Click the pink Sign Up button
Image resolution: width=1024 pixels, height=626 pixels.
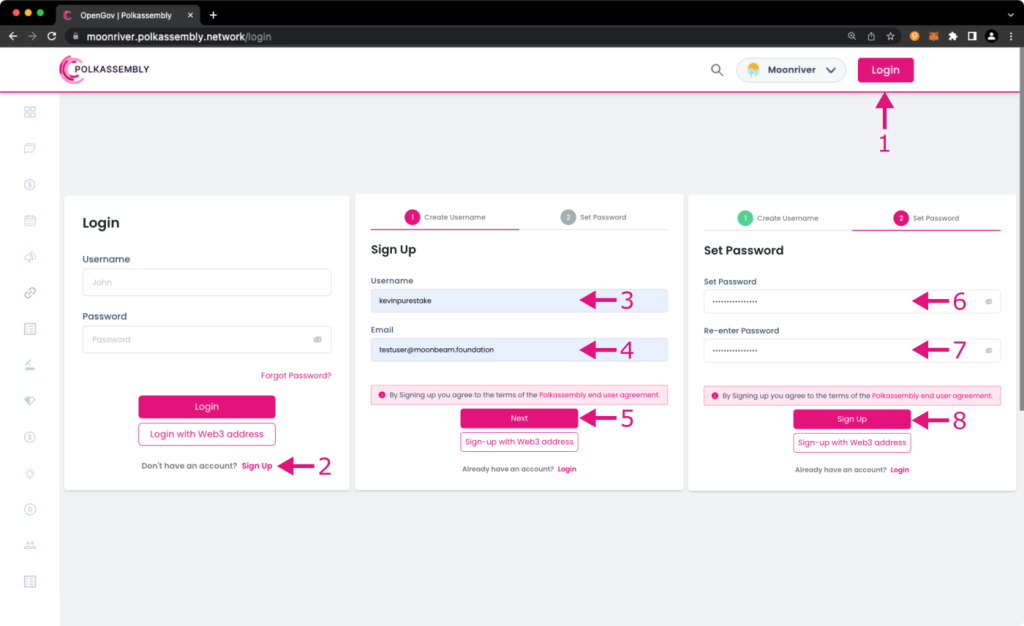click(852, 419)
